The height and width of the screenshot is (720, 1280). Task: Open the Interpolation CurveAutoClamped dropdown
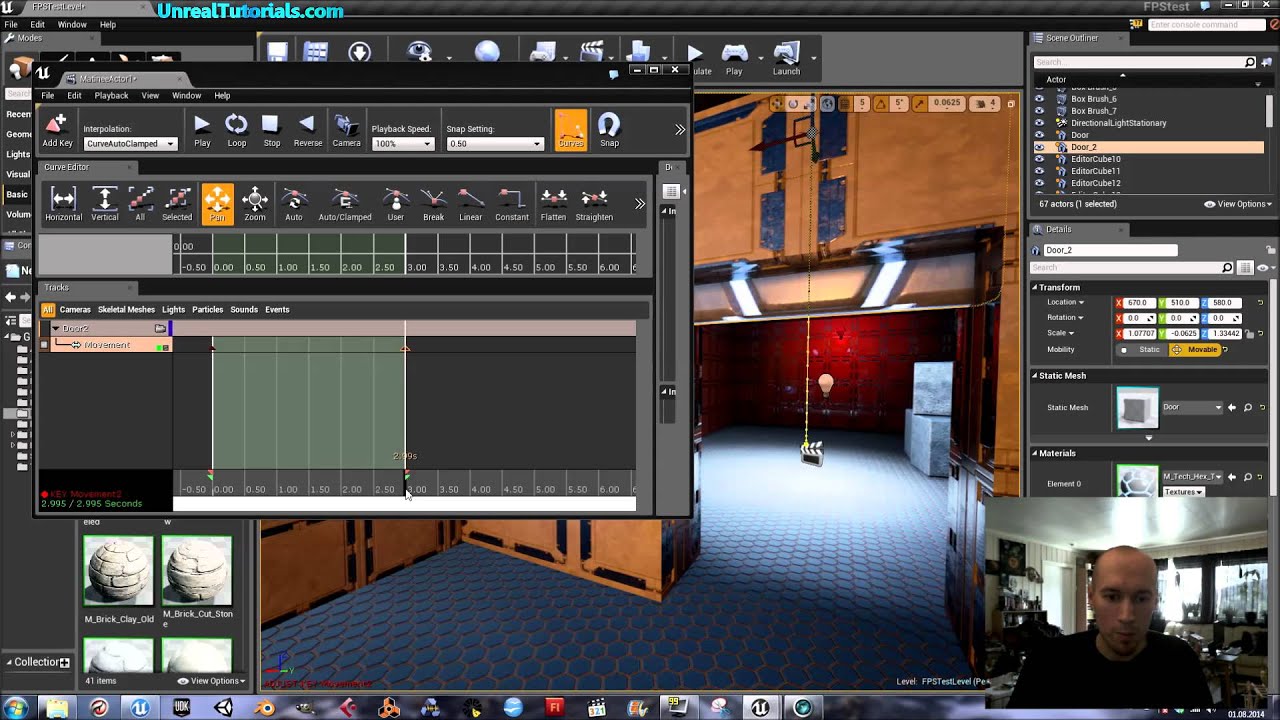pos(130,144)
